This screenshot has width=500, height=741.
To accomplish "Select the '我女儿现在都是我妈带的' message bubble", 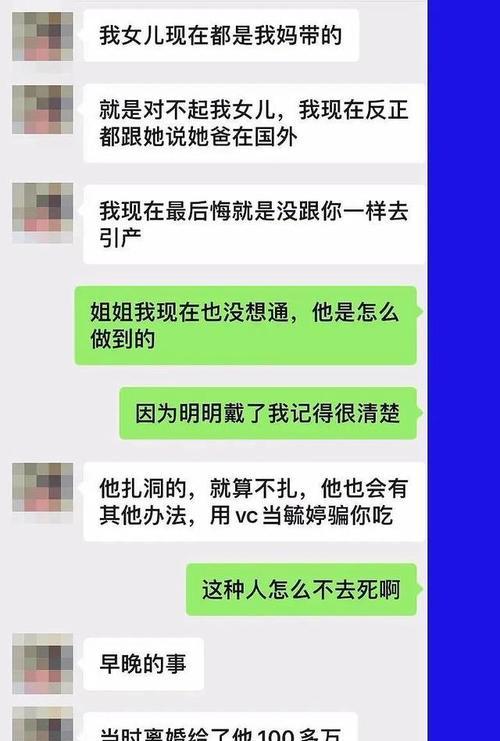I will point(221,36).
